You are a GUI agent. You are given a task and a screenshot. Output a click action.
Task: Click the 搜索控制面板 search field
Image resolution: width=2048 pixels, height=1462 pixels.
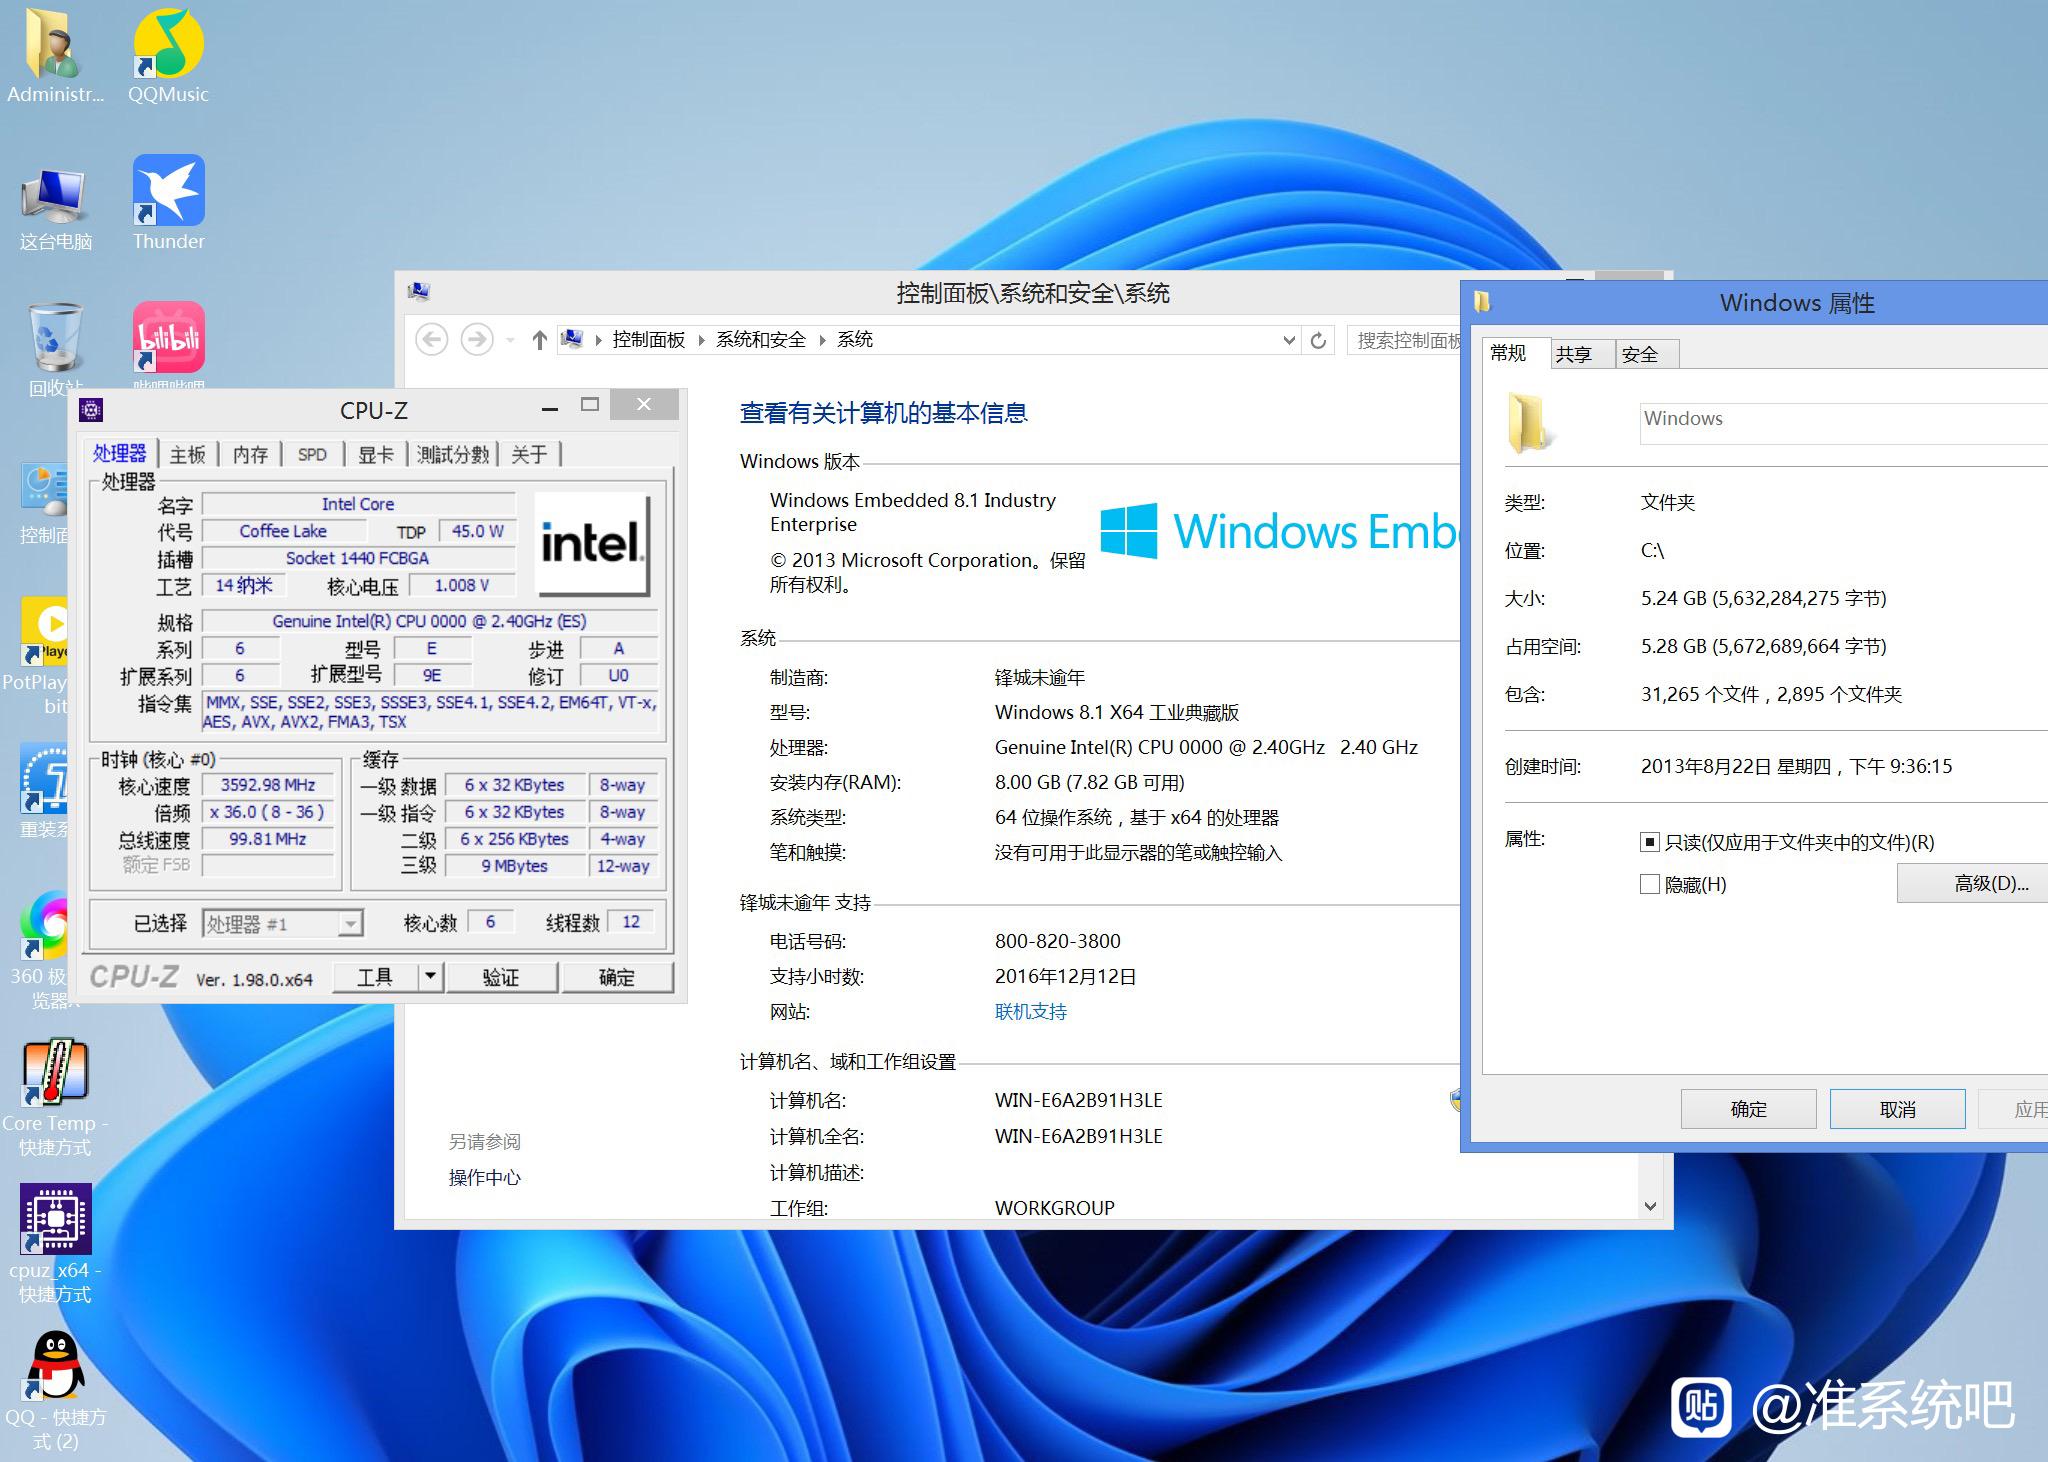[1405, 341]
